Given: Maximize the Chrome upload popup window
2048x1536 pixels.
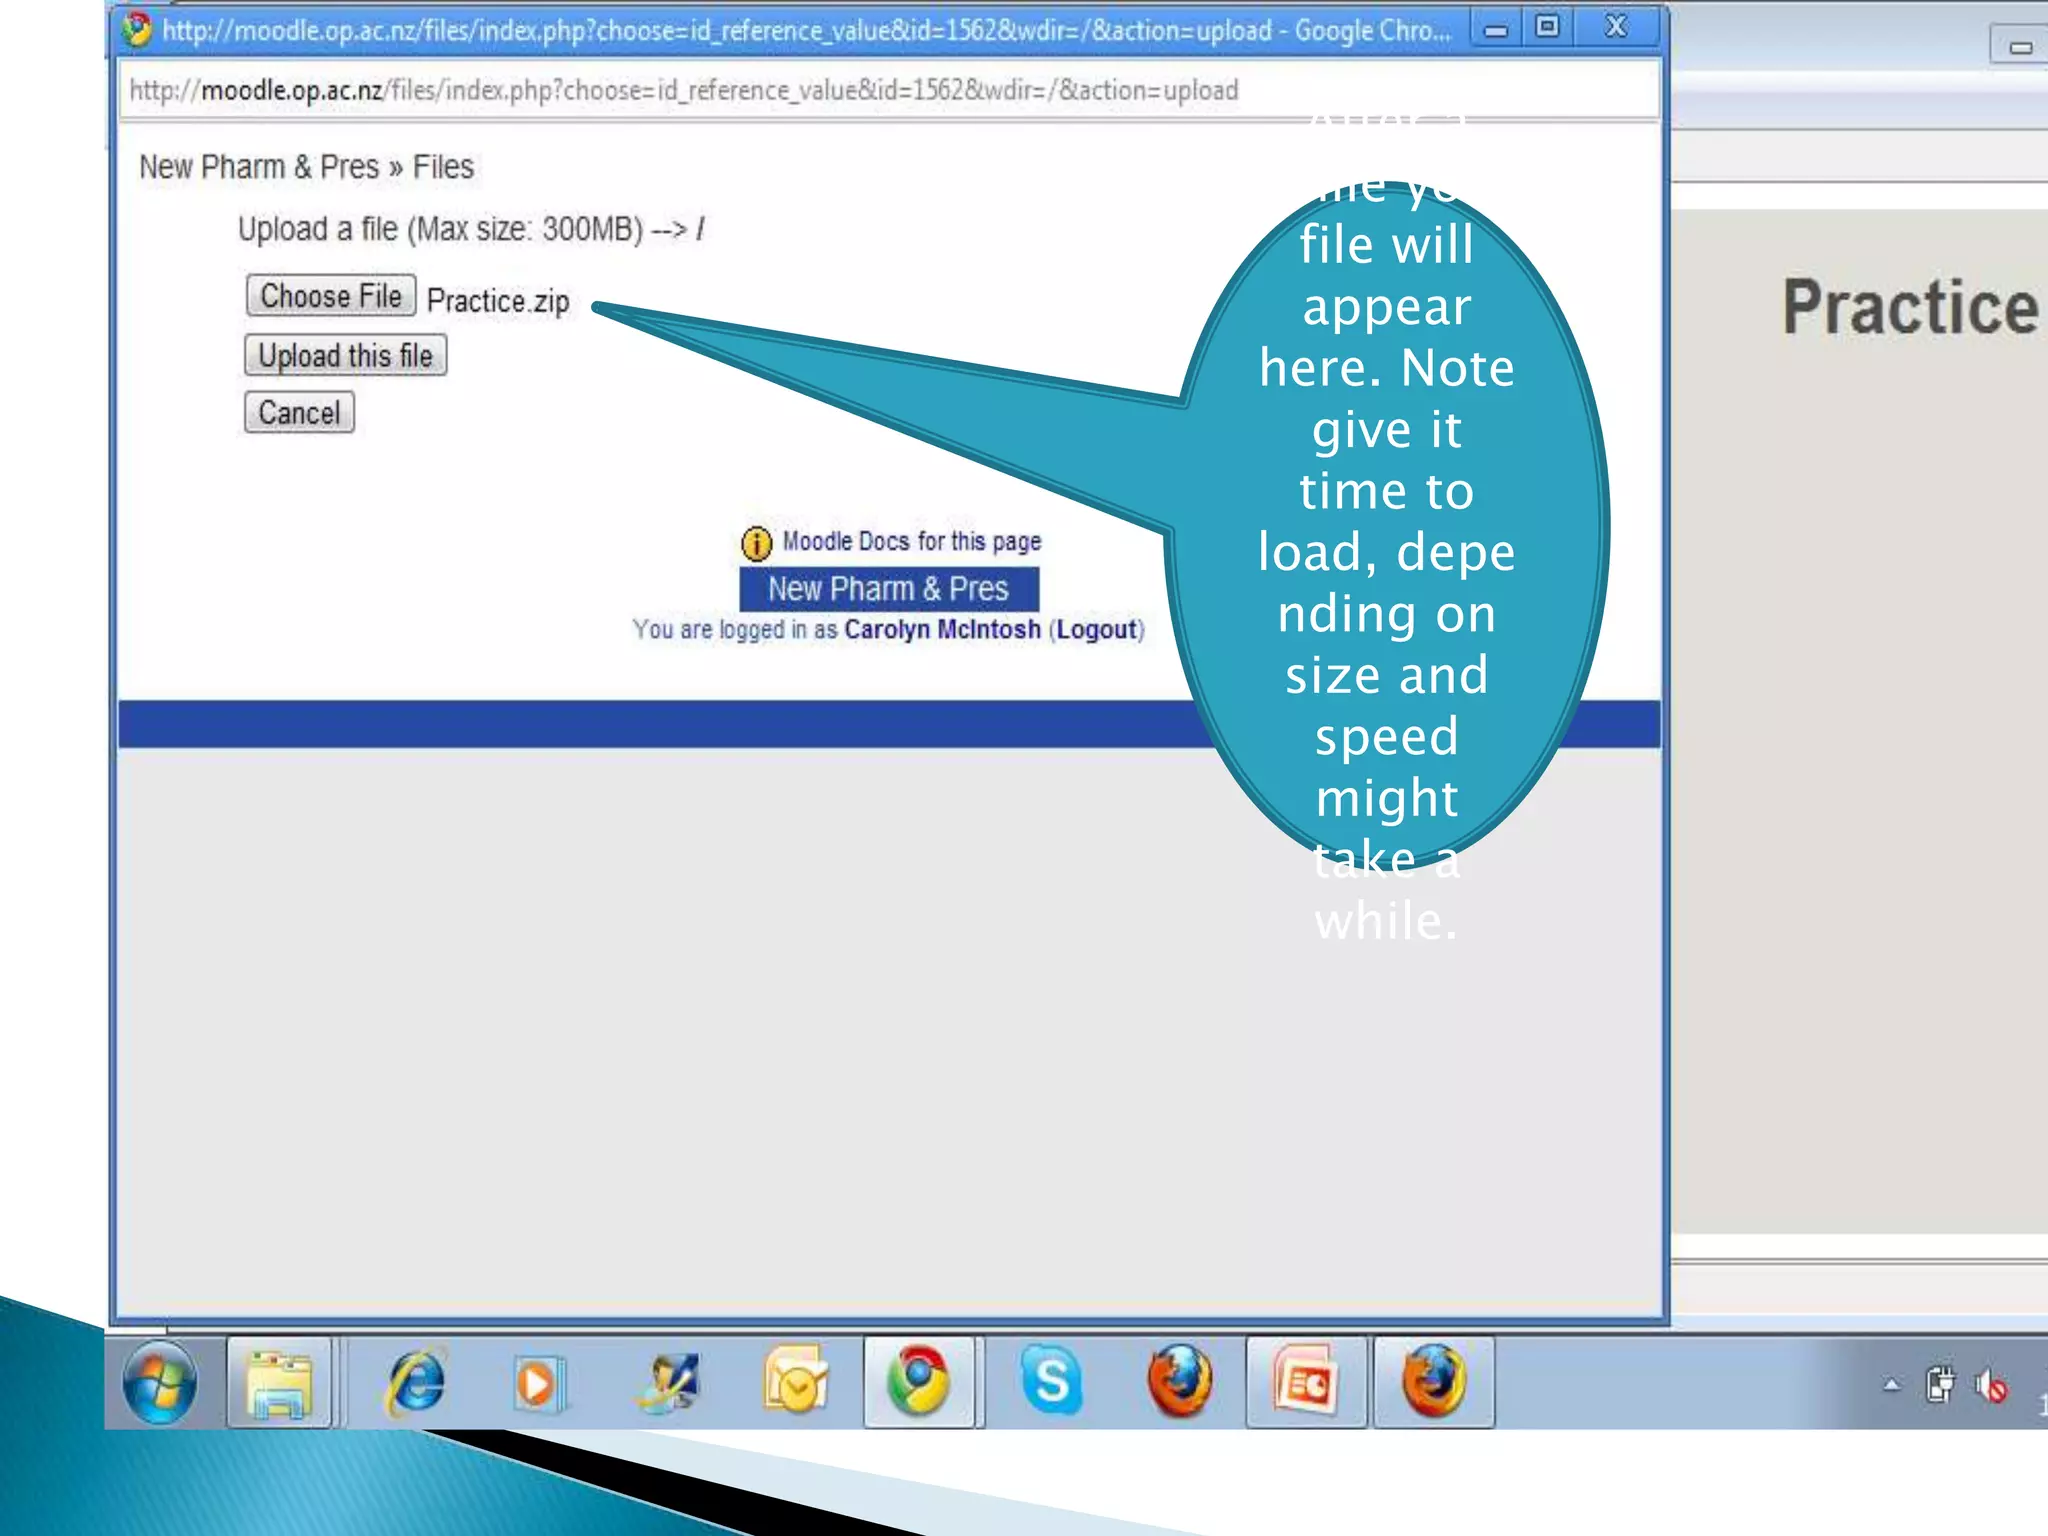Looking at the screenshot, I should (x=1547, y=27).
